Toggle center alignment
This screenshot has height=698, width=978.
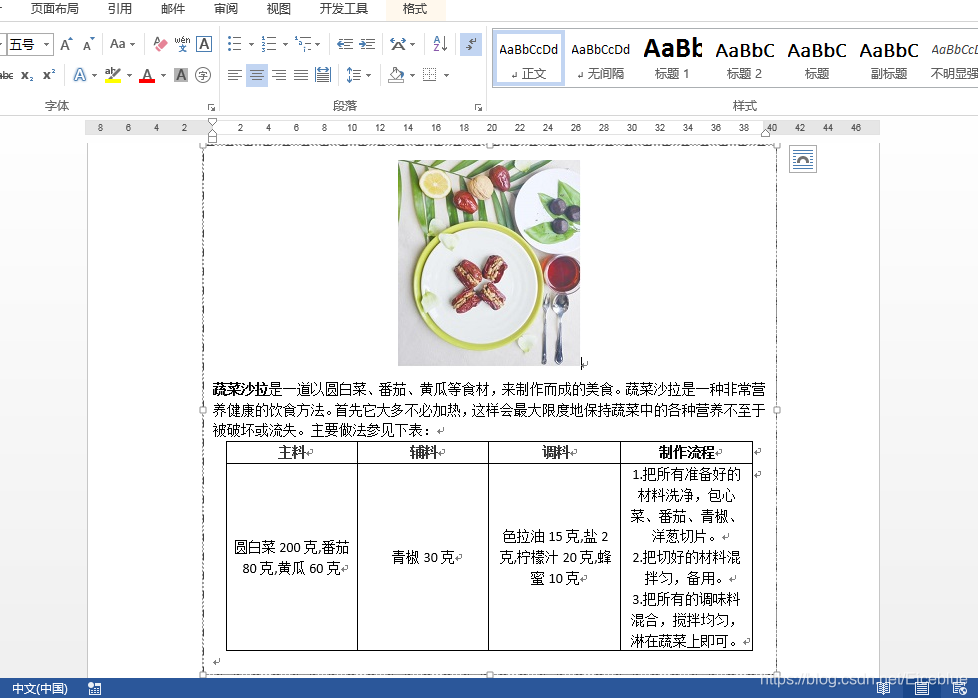coord(257,75)
